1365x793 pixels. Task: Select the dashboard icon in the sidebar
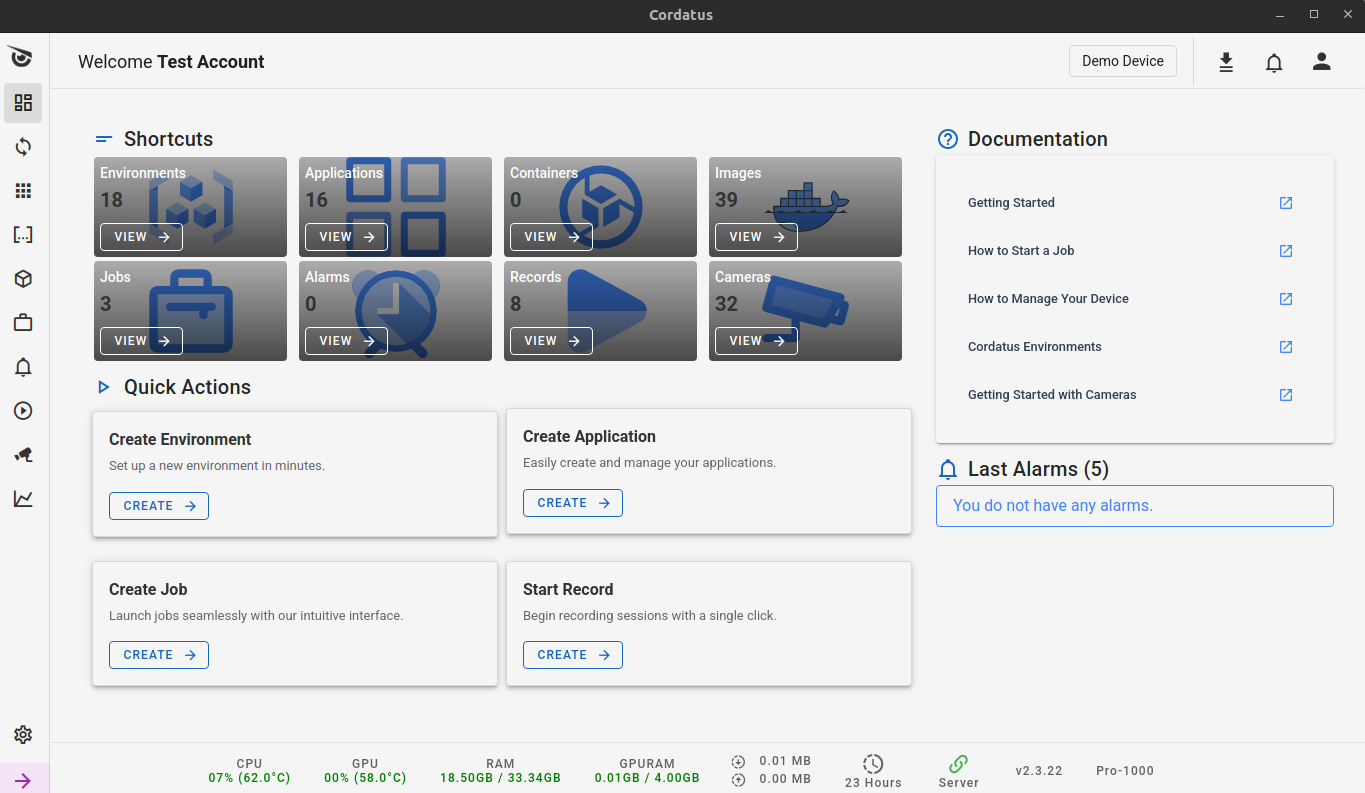(22, 102)
